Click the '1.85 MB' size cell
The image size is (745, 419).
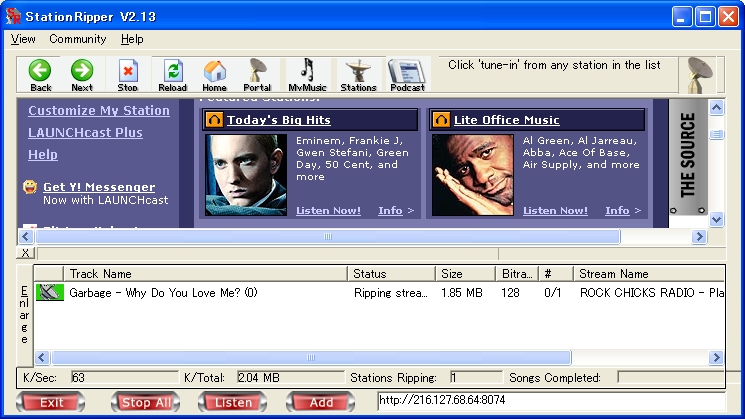(x=461, y=293)
